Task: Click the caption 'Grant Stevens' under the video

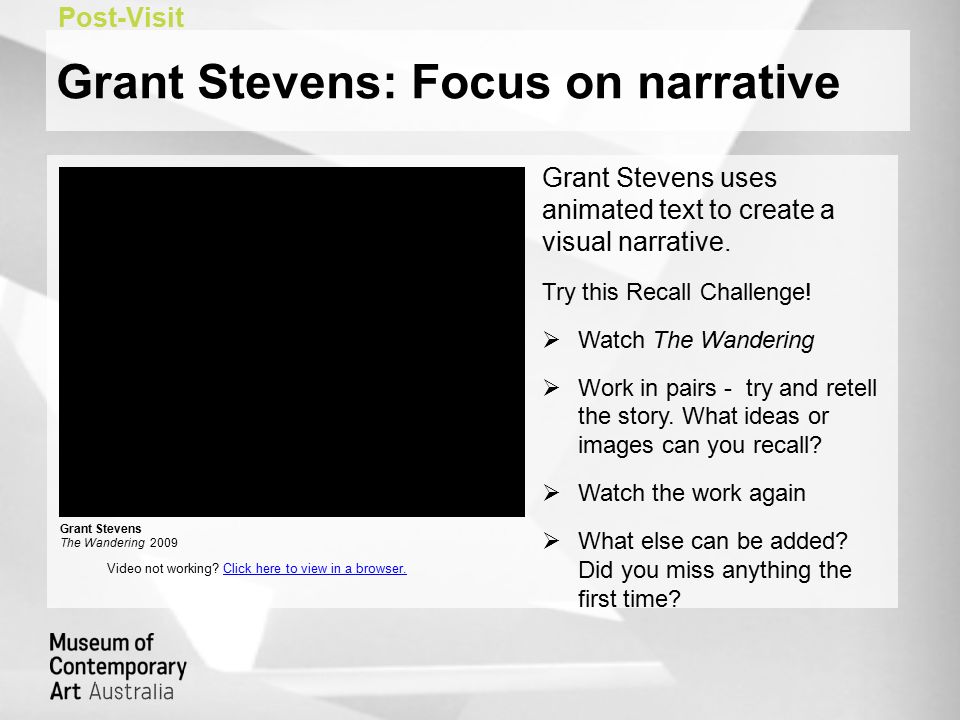Action: click(x=100, y=528)
